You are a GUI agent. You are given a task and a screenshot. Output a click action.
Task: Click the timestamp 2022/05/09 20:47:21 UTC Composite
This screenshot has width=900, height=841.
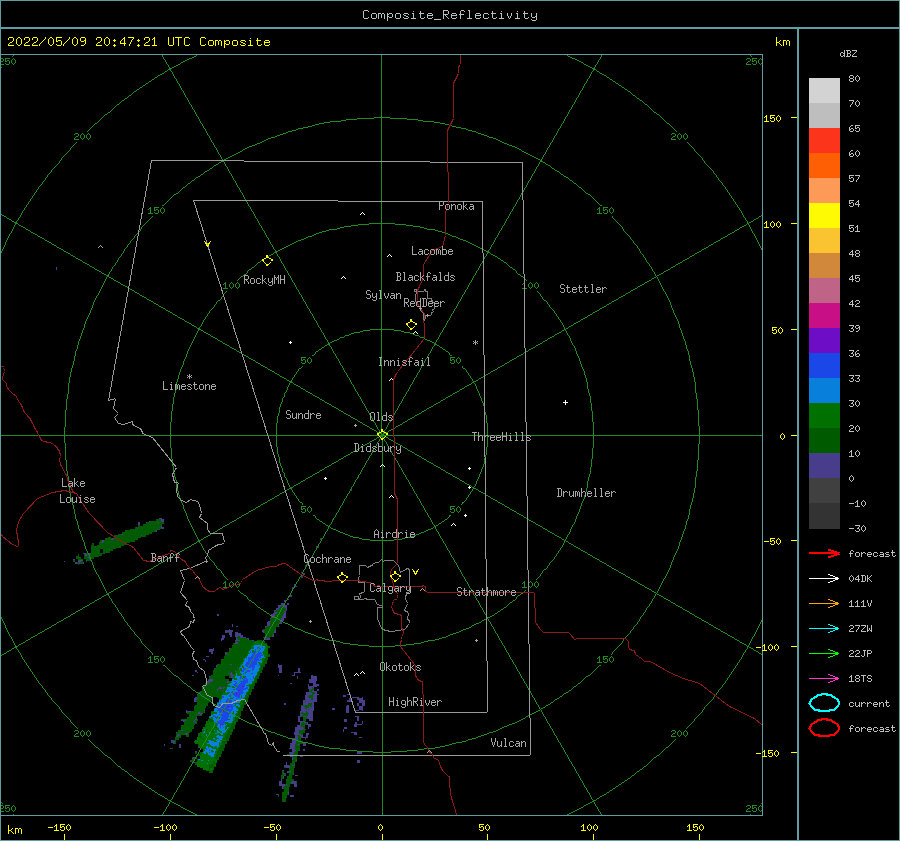139,42
